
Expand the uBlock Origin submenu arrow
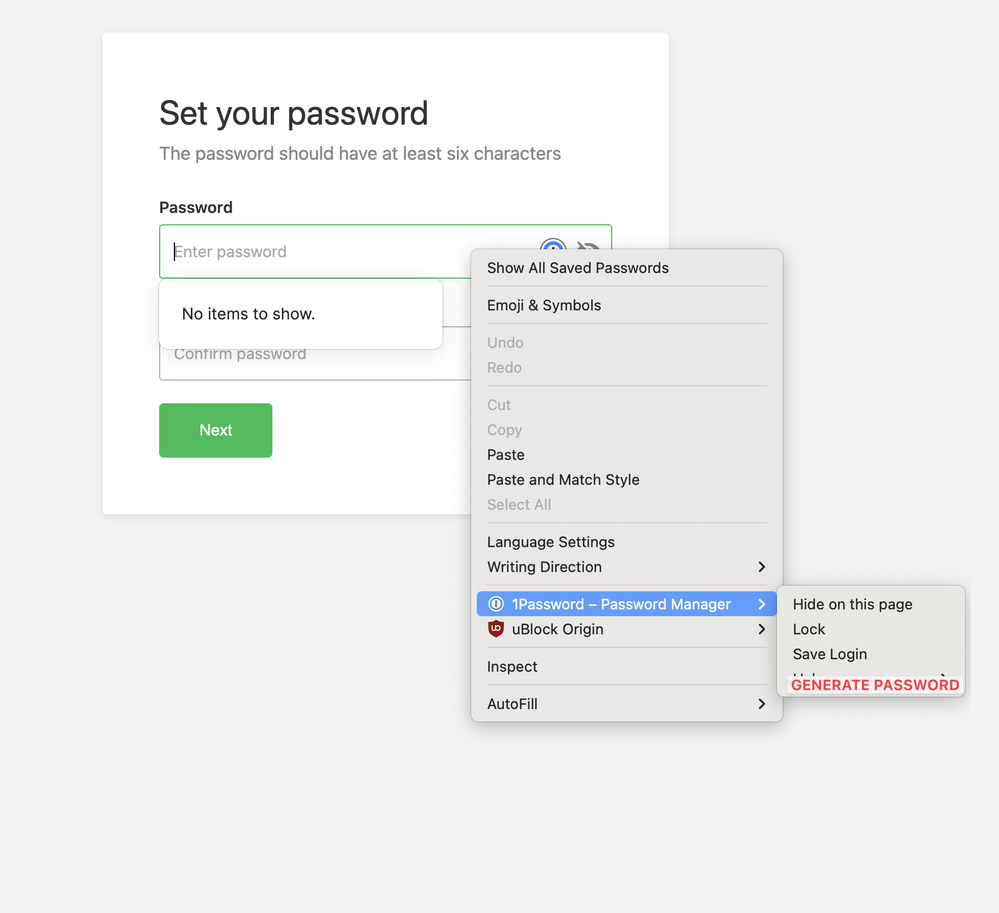tap(761, 629)
